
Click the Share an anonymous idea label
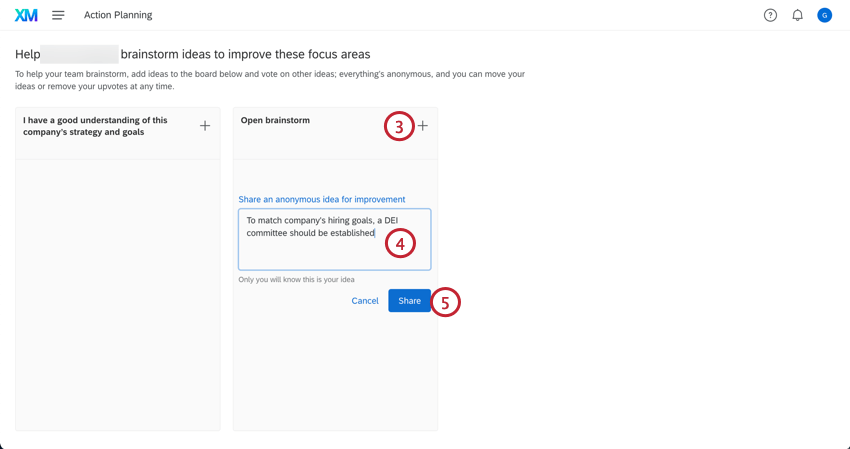[x=322, y=199]
